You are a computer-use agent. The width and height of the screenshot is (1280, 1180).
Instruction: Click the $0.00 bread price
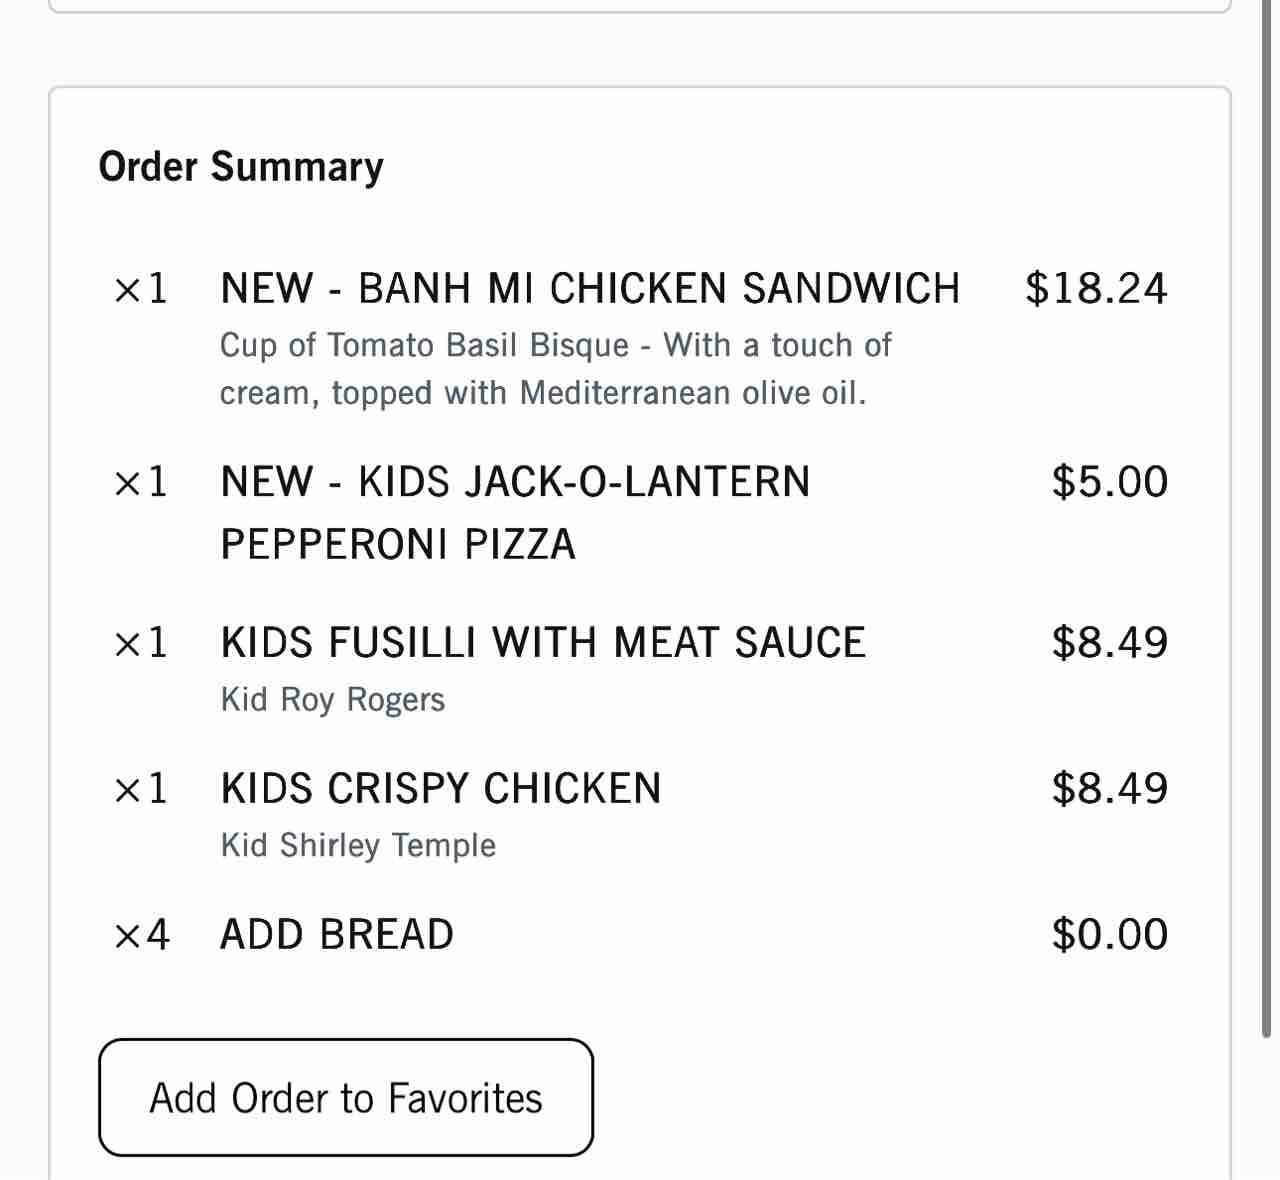coord(1109,934)
